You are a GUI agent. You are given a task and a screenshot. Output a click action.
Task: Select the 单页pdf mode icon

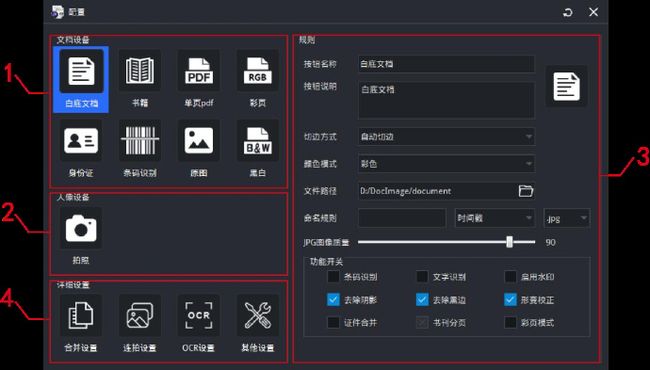[199, 70]
